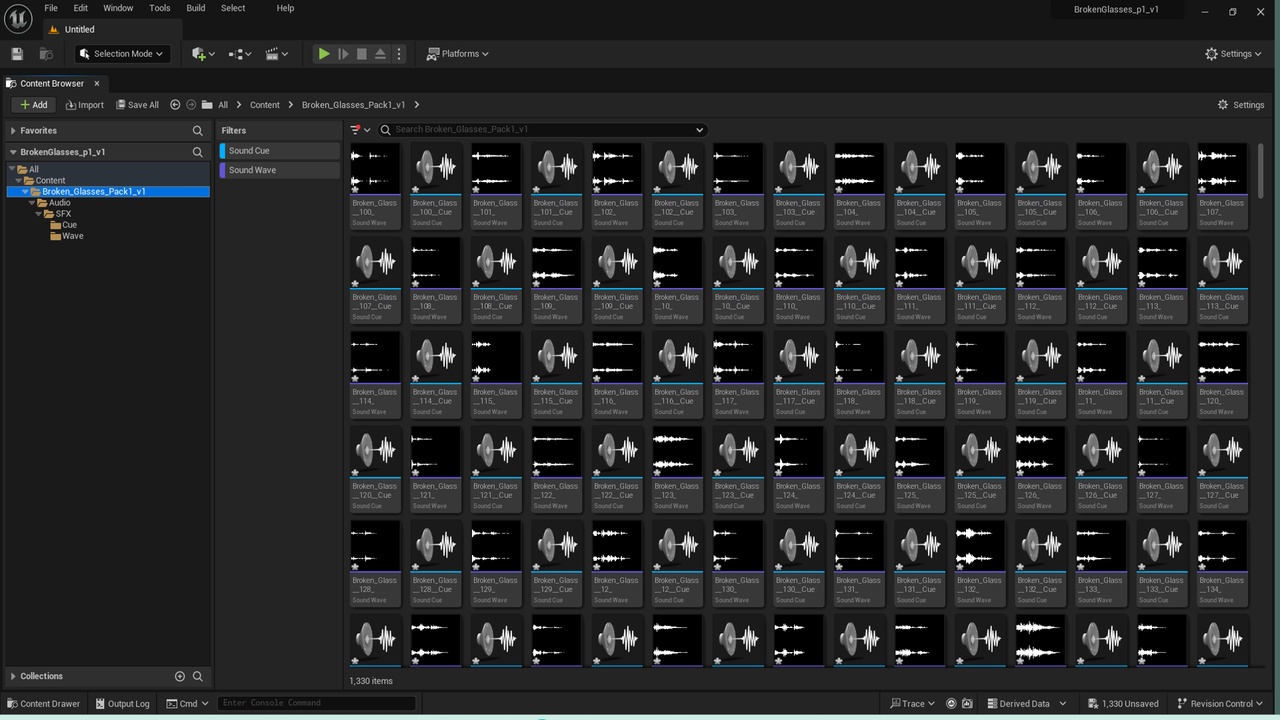
Task: Open the Browse content icon beside Save
Action: (x=46, y=54)
